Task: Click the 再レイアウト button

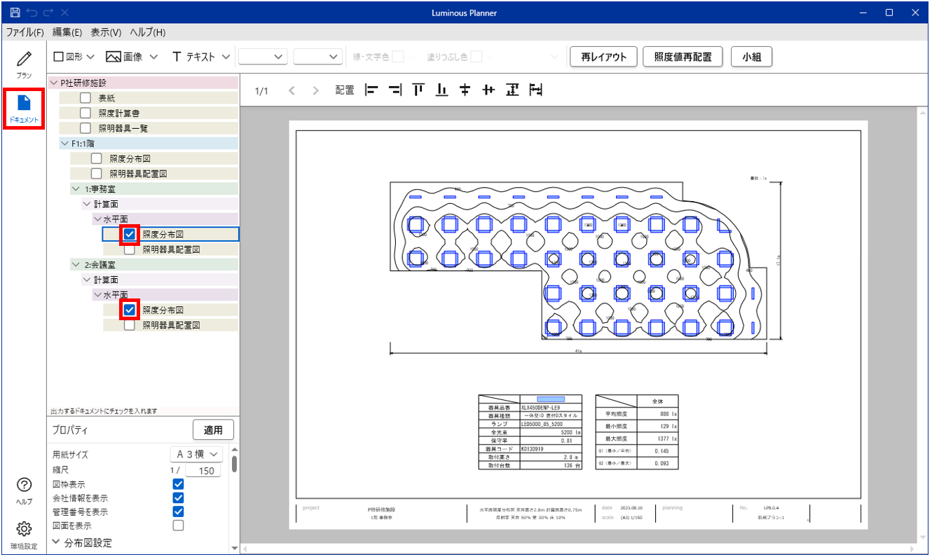Action: [x=603, y=56]
